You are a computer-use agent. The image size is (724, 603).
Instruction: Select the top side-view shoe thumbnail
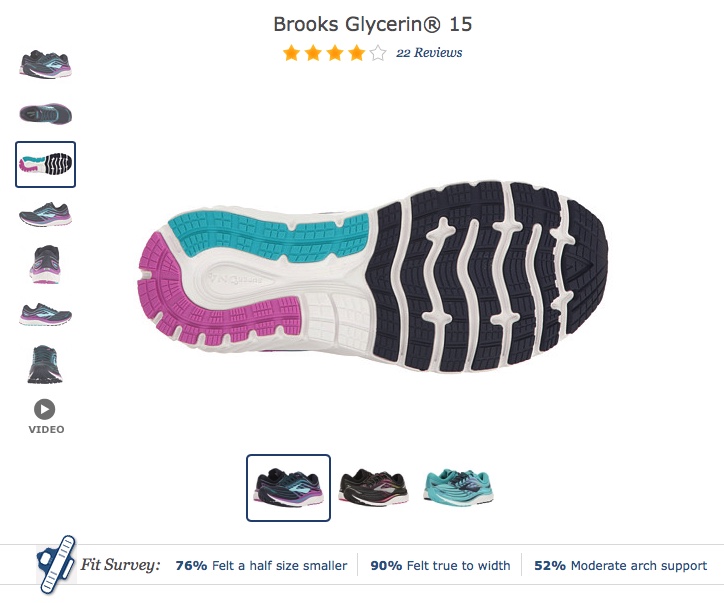tap(45, 64)
